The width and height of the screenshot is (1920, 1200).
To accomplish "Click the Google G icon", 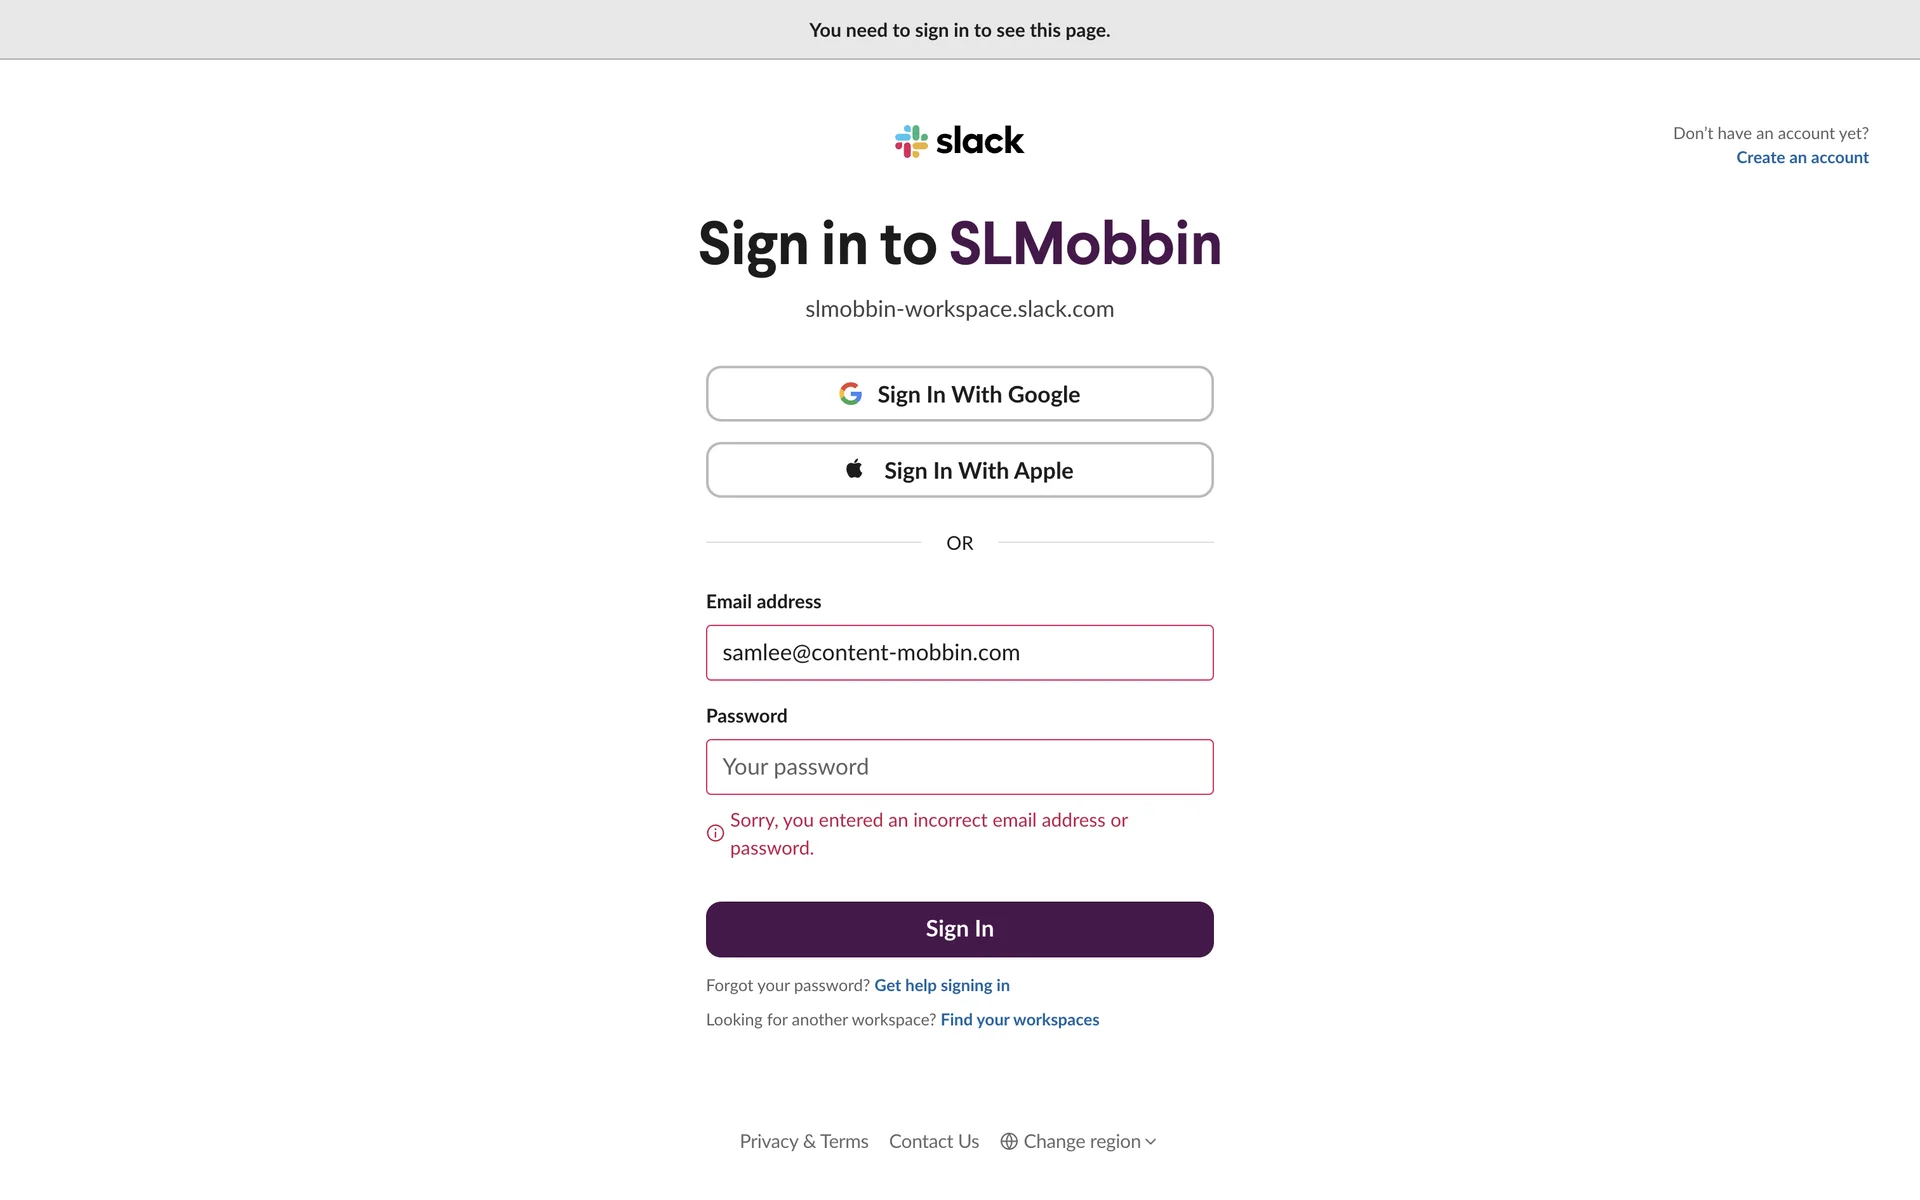I will [850, 394].
